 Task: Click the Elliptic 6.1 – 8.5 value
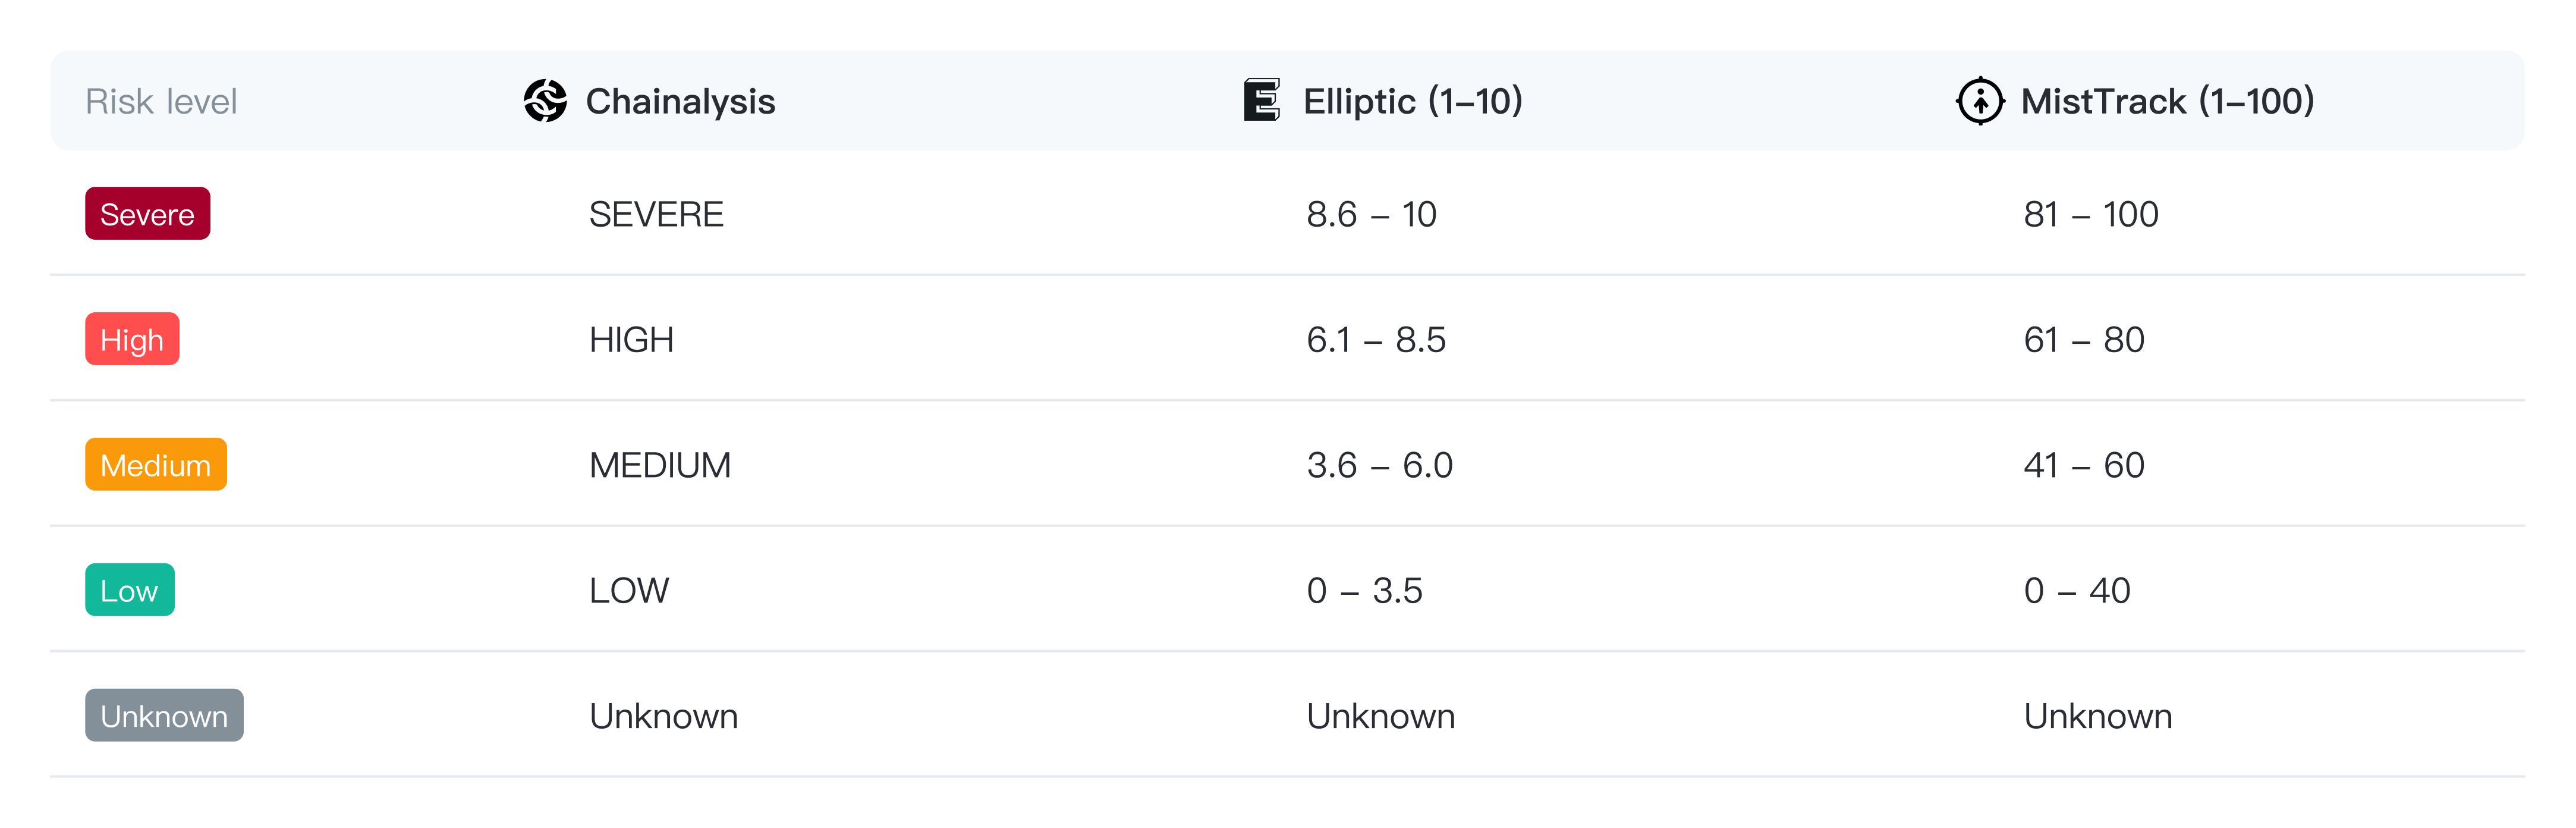[x=1376, y=340]
